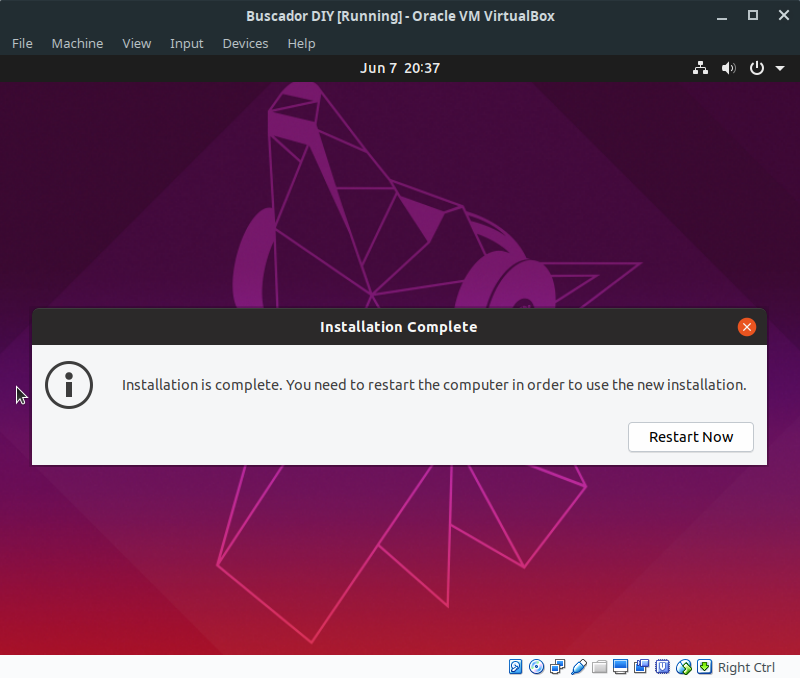This screenshot has height=678, width=800.
Task: Click the shared folders status icon
Action: pos(599,667)
